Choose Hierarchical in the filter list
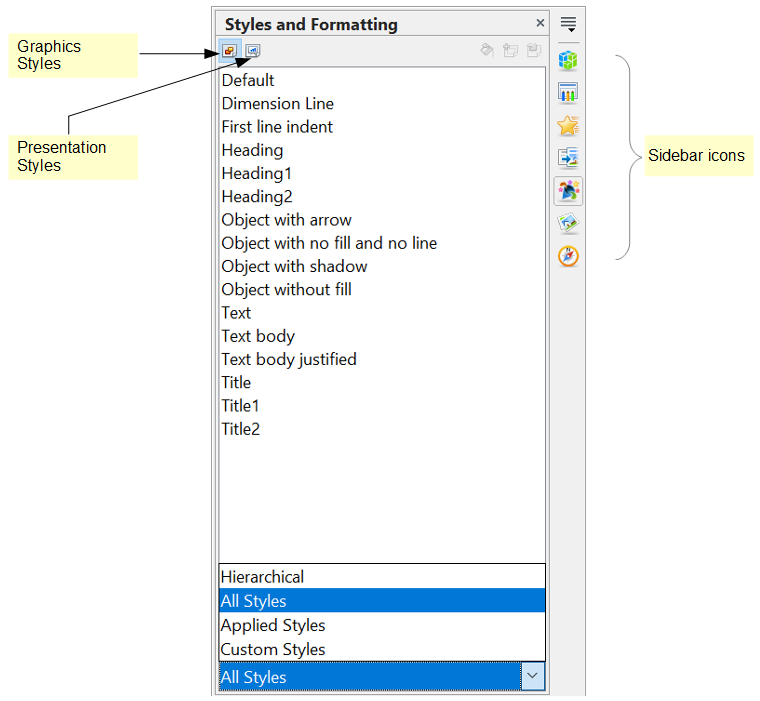This screenshot has height=701, width=760. (382, 577)
